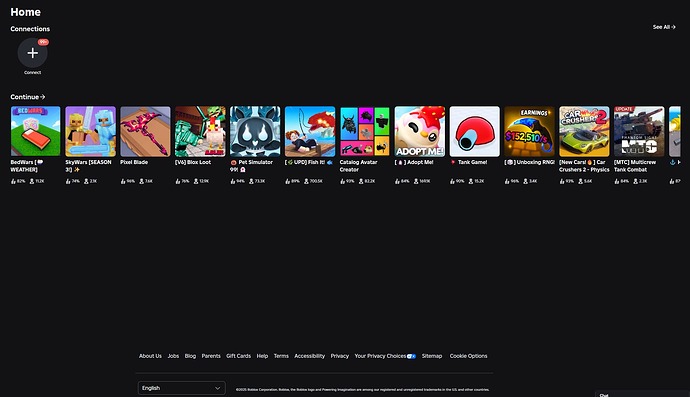Screen dimensions: 690x397
Task: Open the Pet Simulator 99 thumbnail
Action: pos(255,131)
